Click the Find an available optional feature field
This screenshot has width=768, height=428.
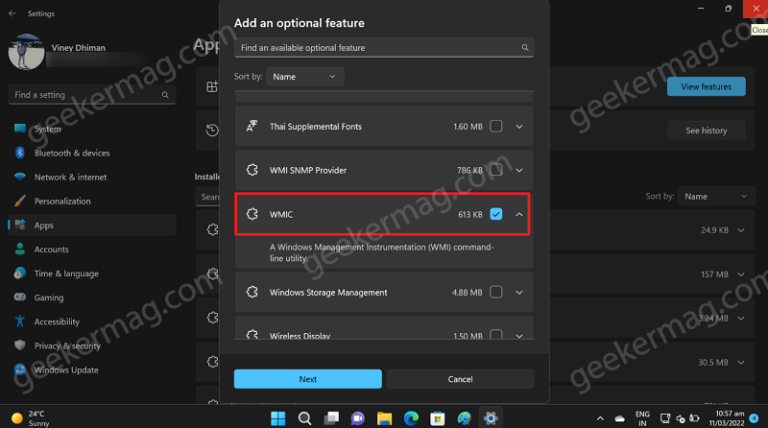click(375, 48)
